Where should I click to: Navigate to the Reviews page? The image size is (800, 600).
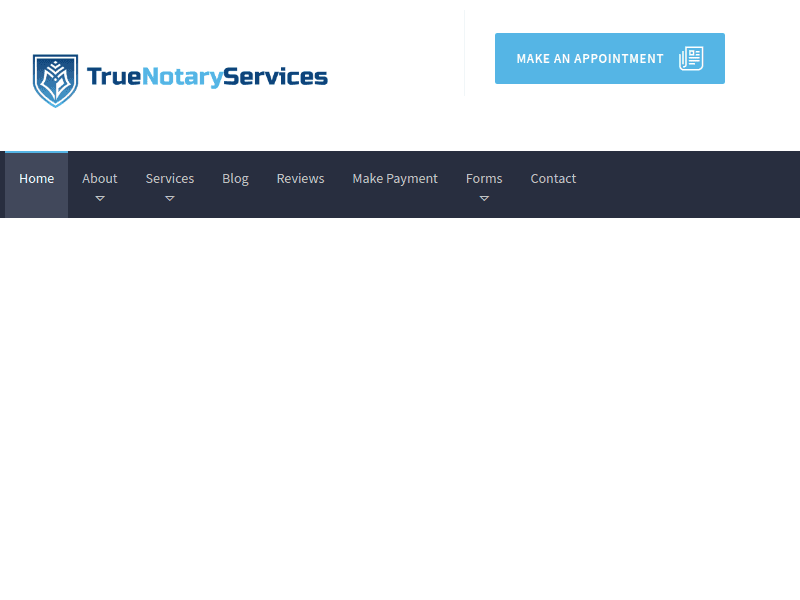pyautogui.click(x=300, y=179)
